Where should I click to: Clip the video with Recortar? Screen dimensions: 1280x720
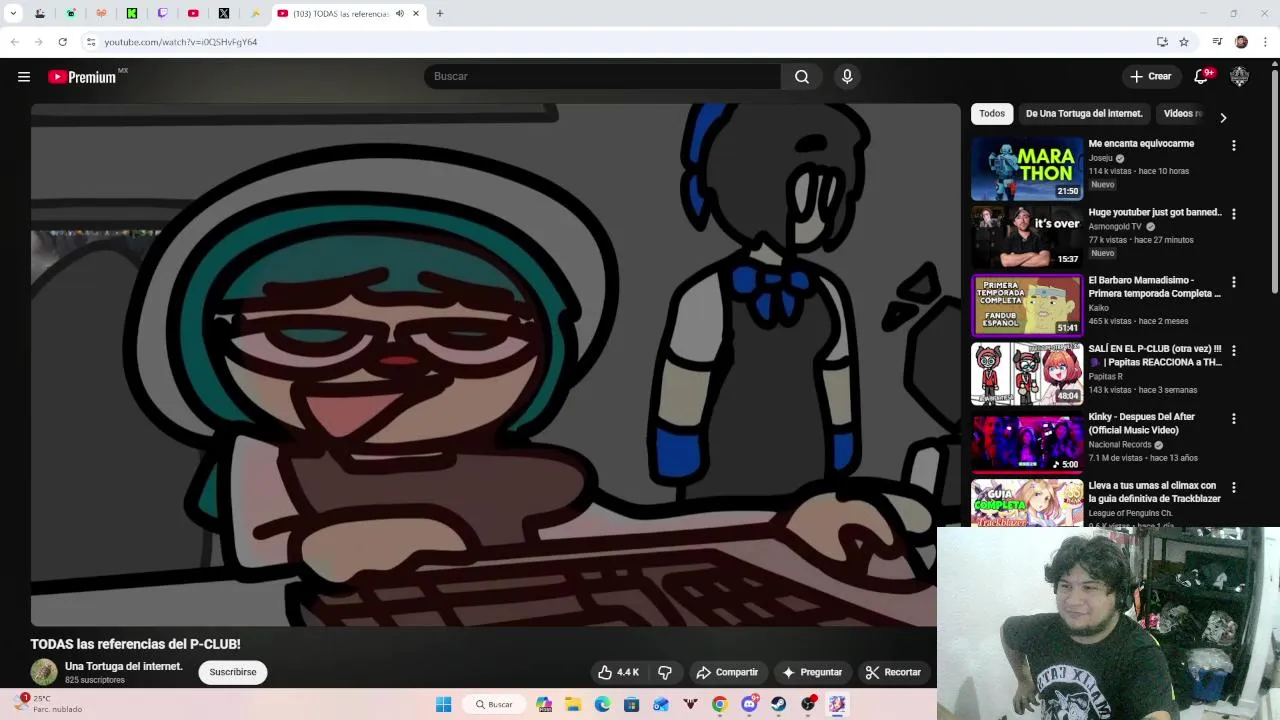pos(893,672)
